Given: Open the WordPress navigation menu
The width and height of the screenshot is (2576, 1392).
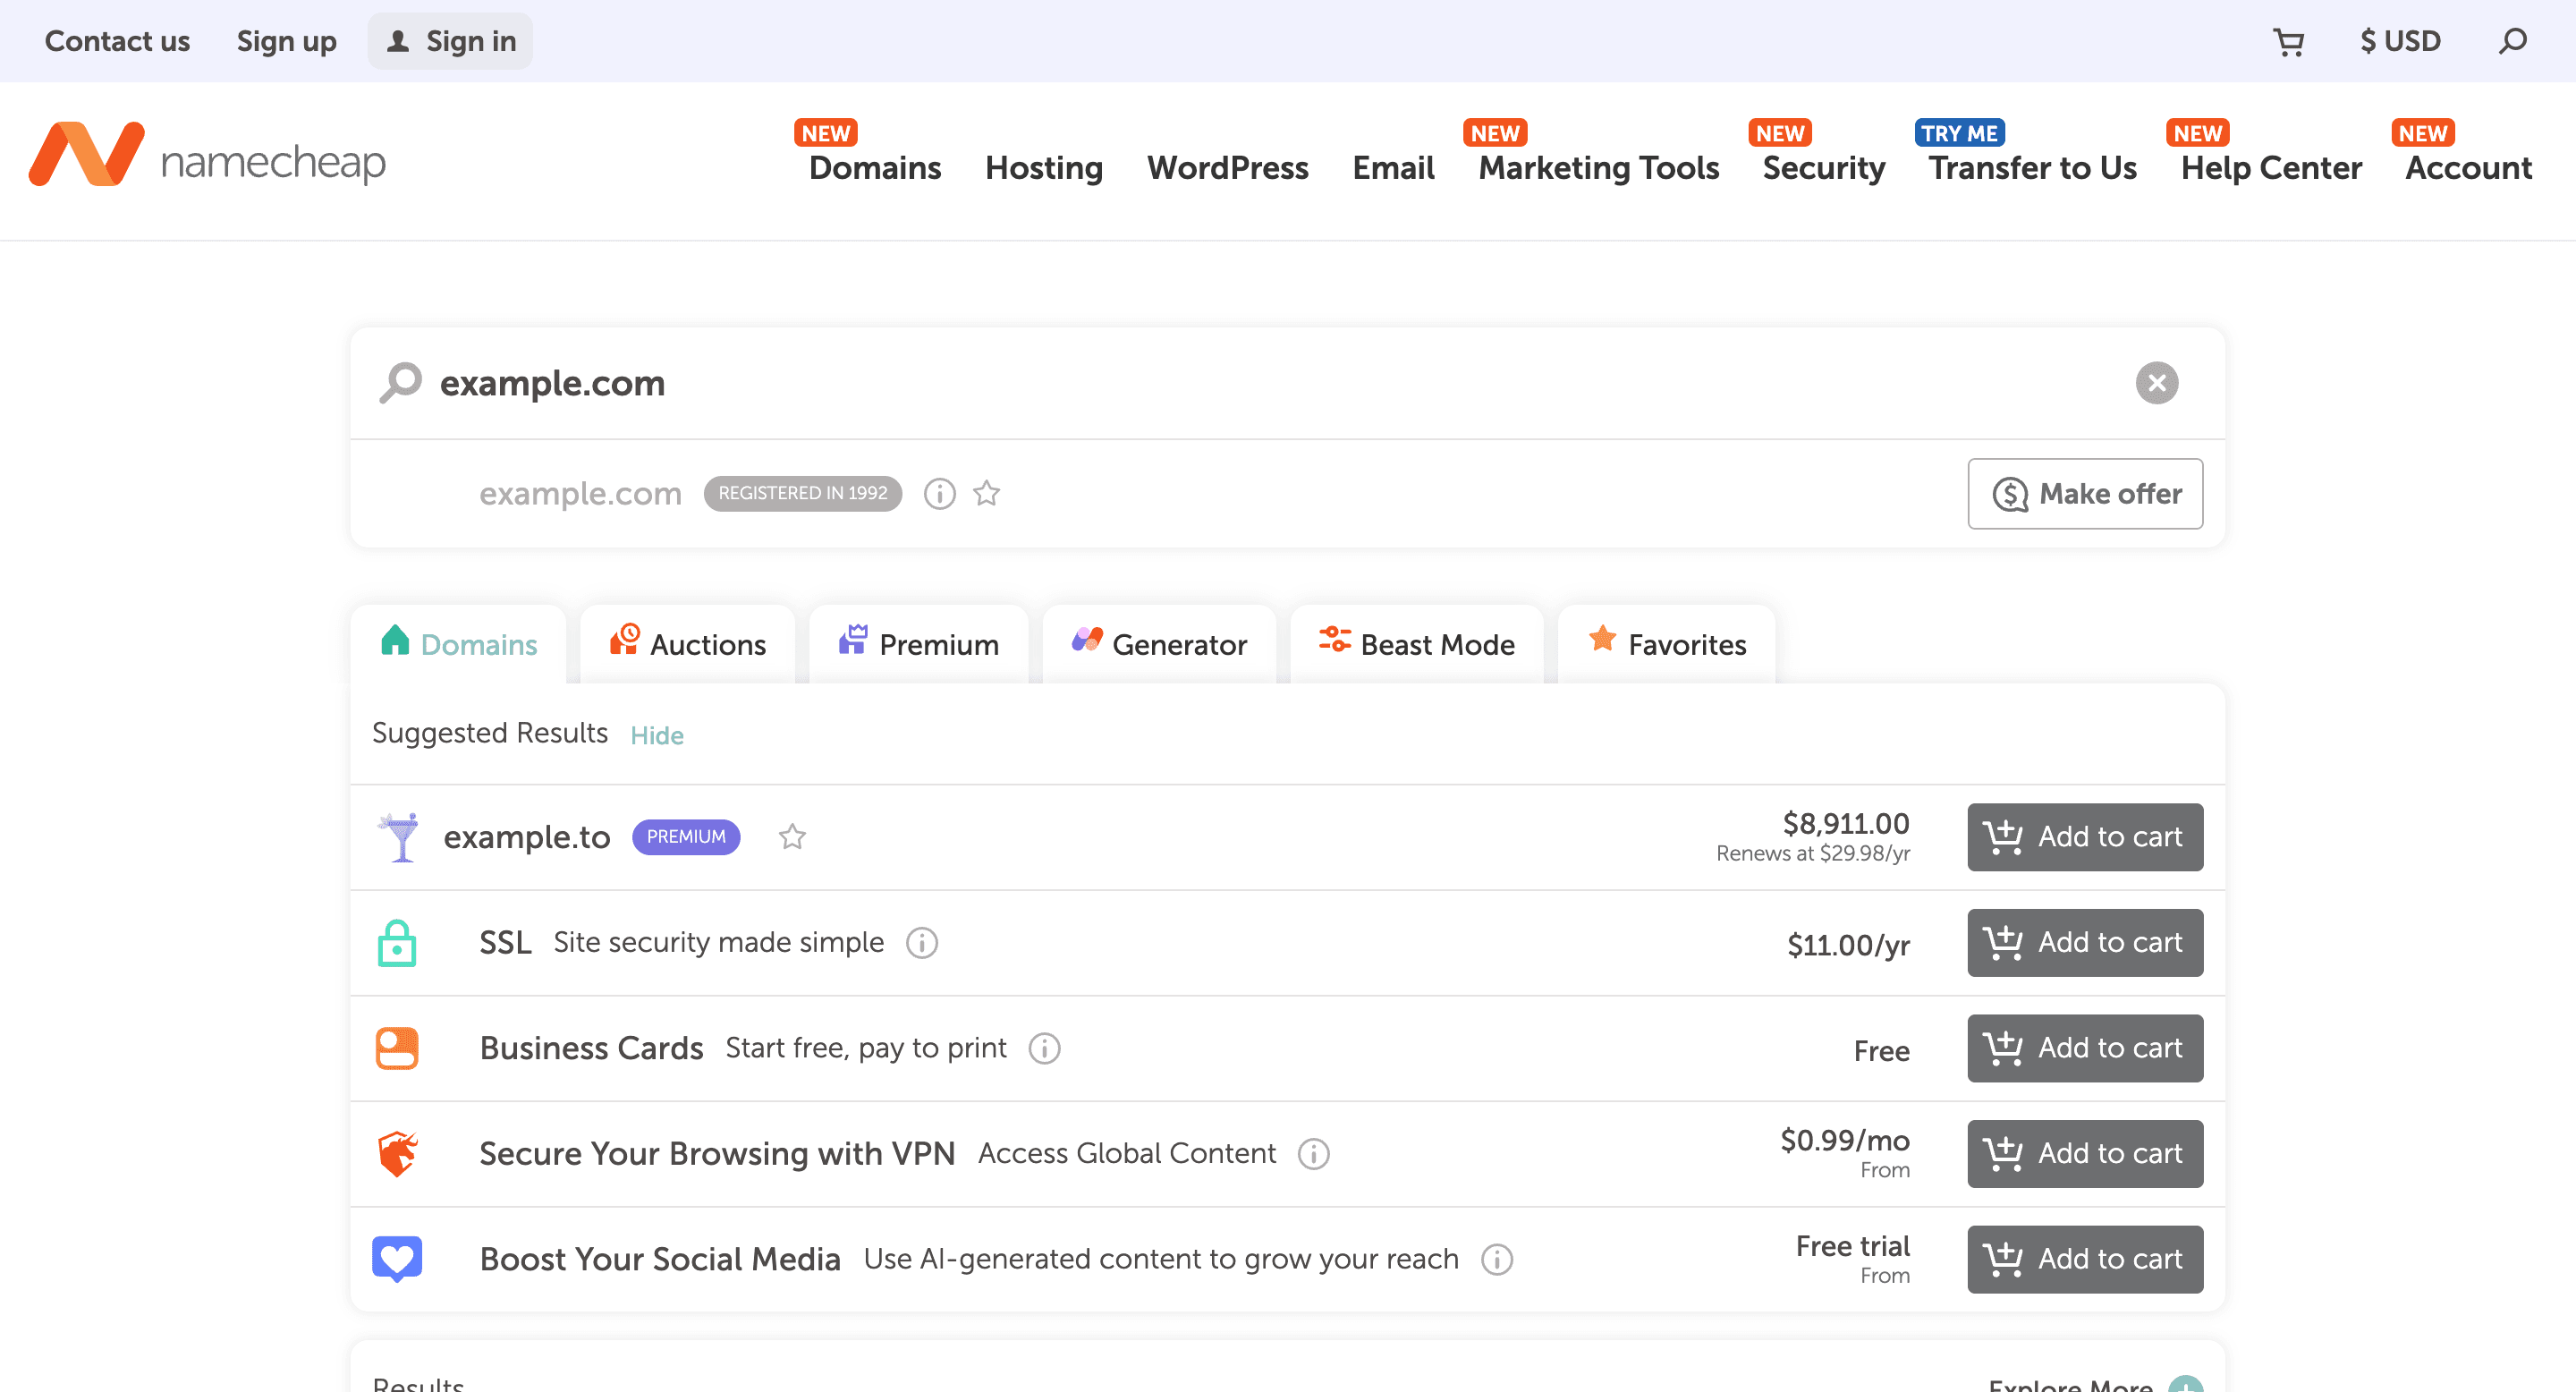Looking at the screenshot, I should (1227, 168).
